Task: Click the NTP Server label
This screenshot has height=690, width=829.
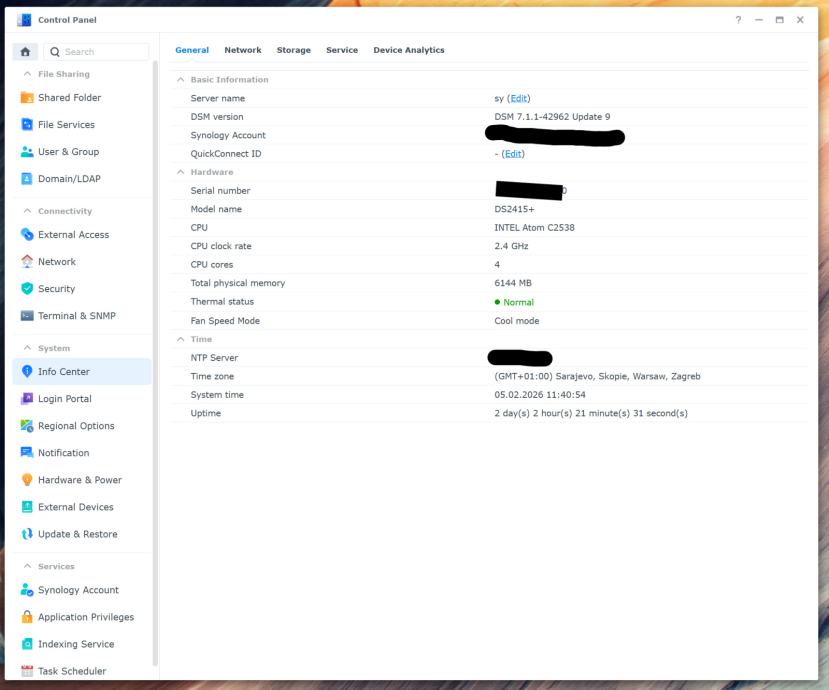Action: [214, 358]
